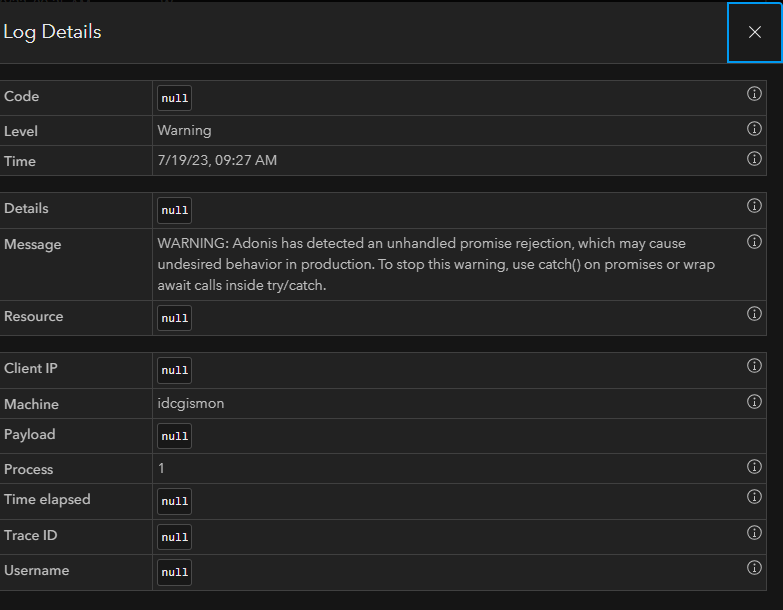Click the Warning level value
783x610 pixels.
tap(184, 131)
